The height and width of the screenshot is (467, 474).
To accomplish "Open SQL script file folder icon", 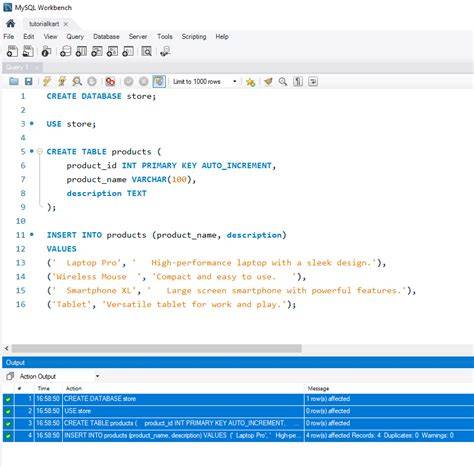I will point(14,81).
